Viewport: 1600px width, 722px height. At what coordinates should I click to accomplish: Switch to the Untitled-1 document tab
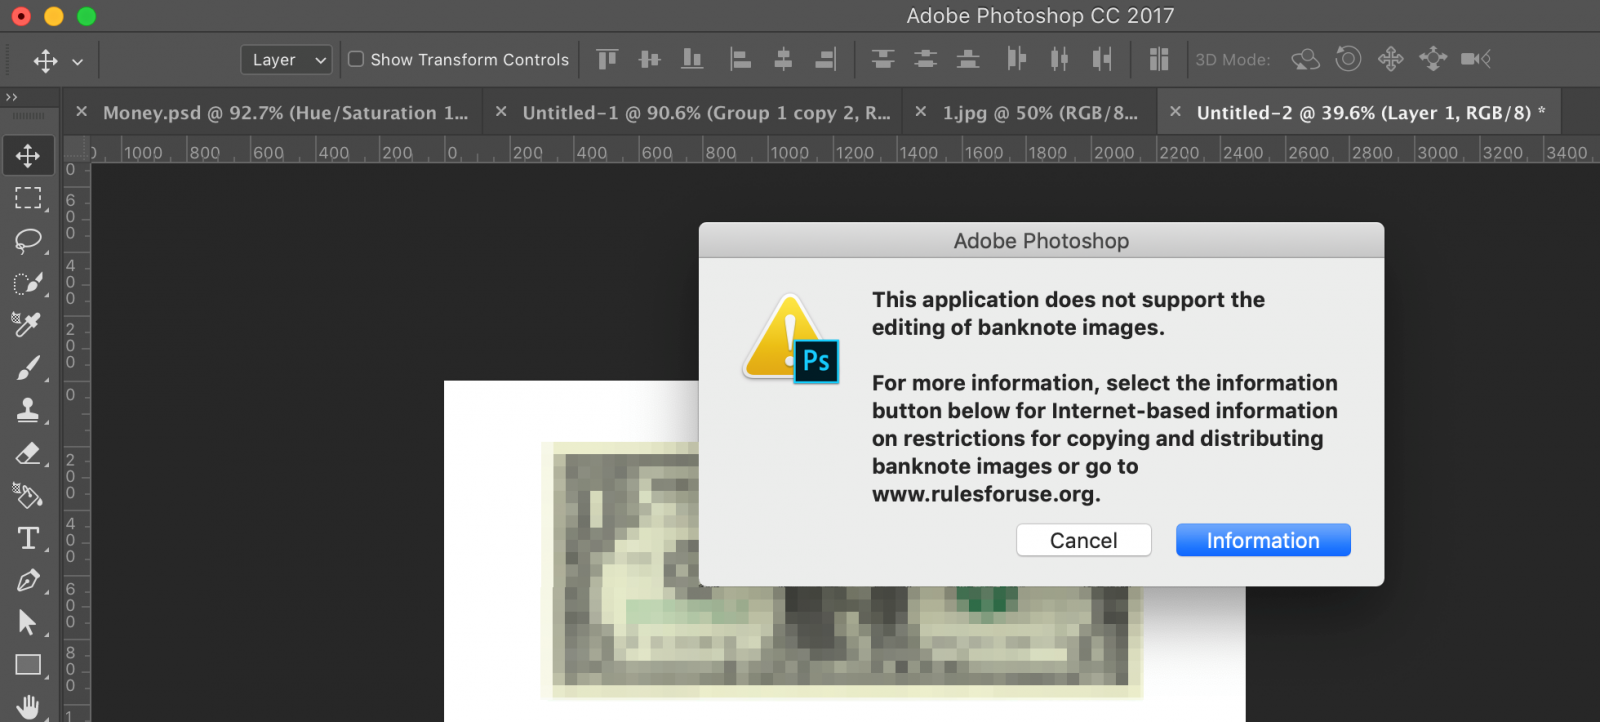click(706, 113)
